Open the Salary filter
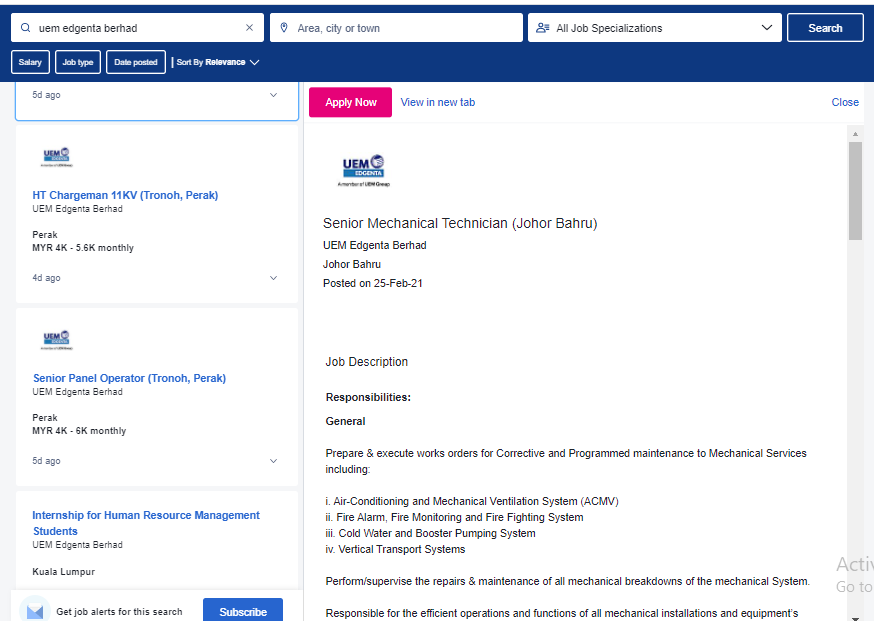Image resolution: width=874 pixels, height=621 pixels. pos(30,62)
